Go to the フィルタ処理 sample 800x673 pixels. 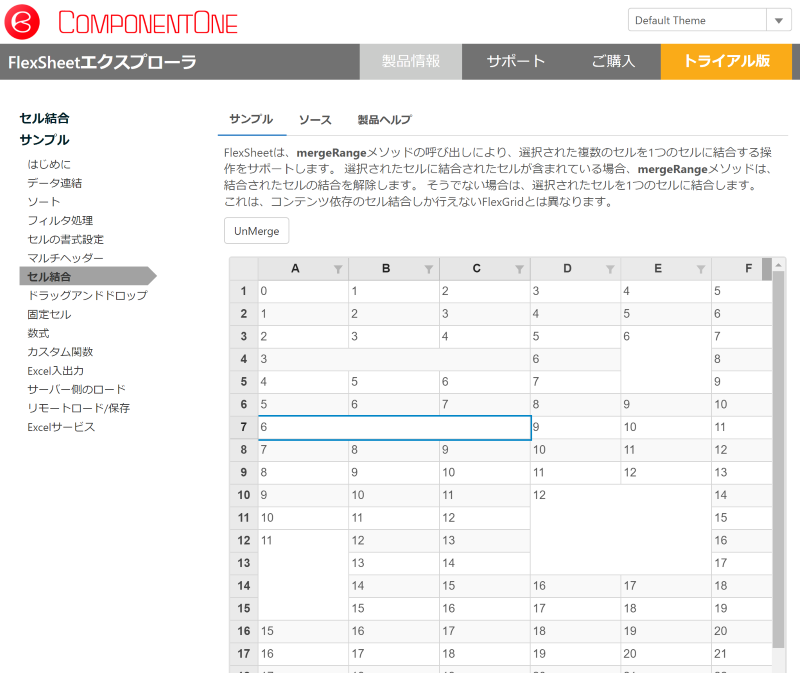tap(60, 220)
